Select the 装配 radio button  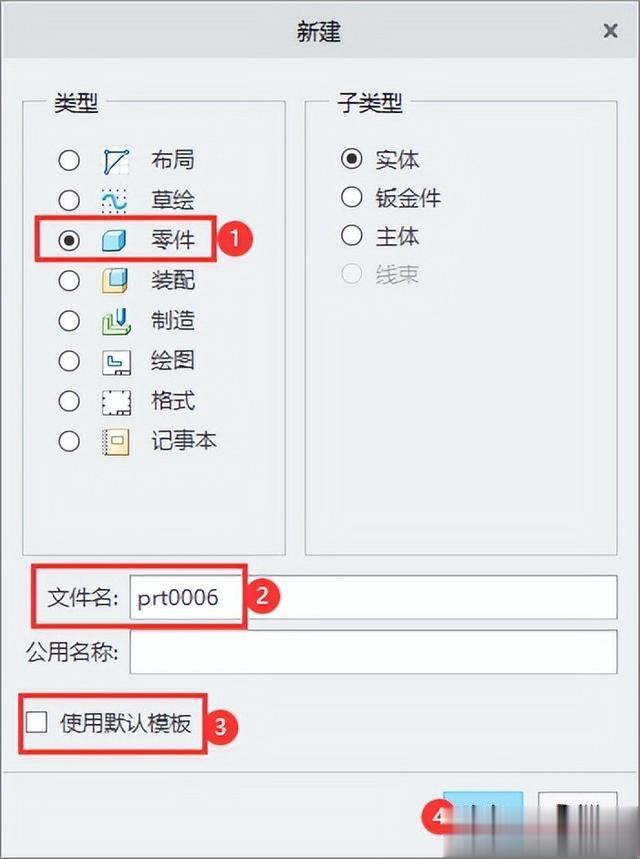(x=69, y=280)
